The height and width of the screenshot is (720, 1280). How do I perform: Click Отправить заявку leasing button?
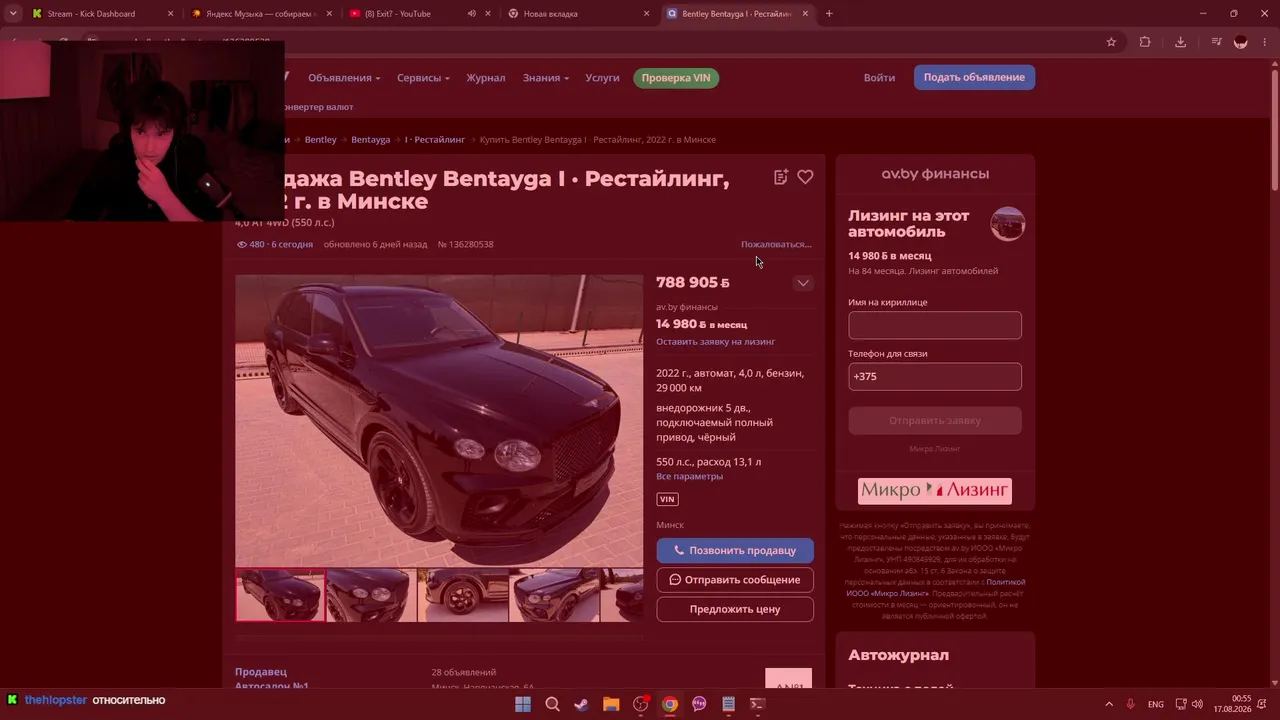[x=935, y=421]
